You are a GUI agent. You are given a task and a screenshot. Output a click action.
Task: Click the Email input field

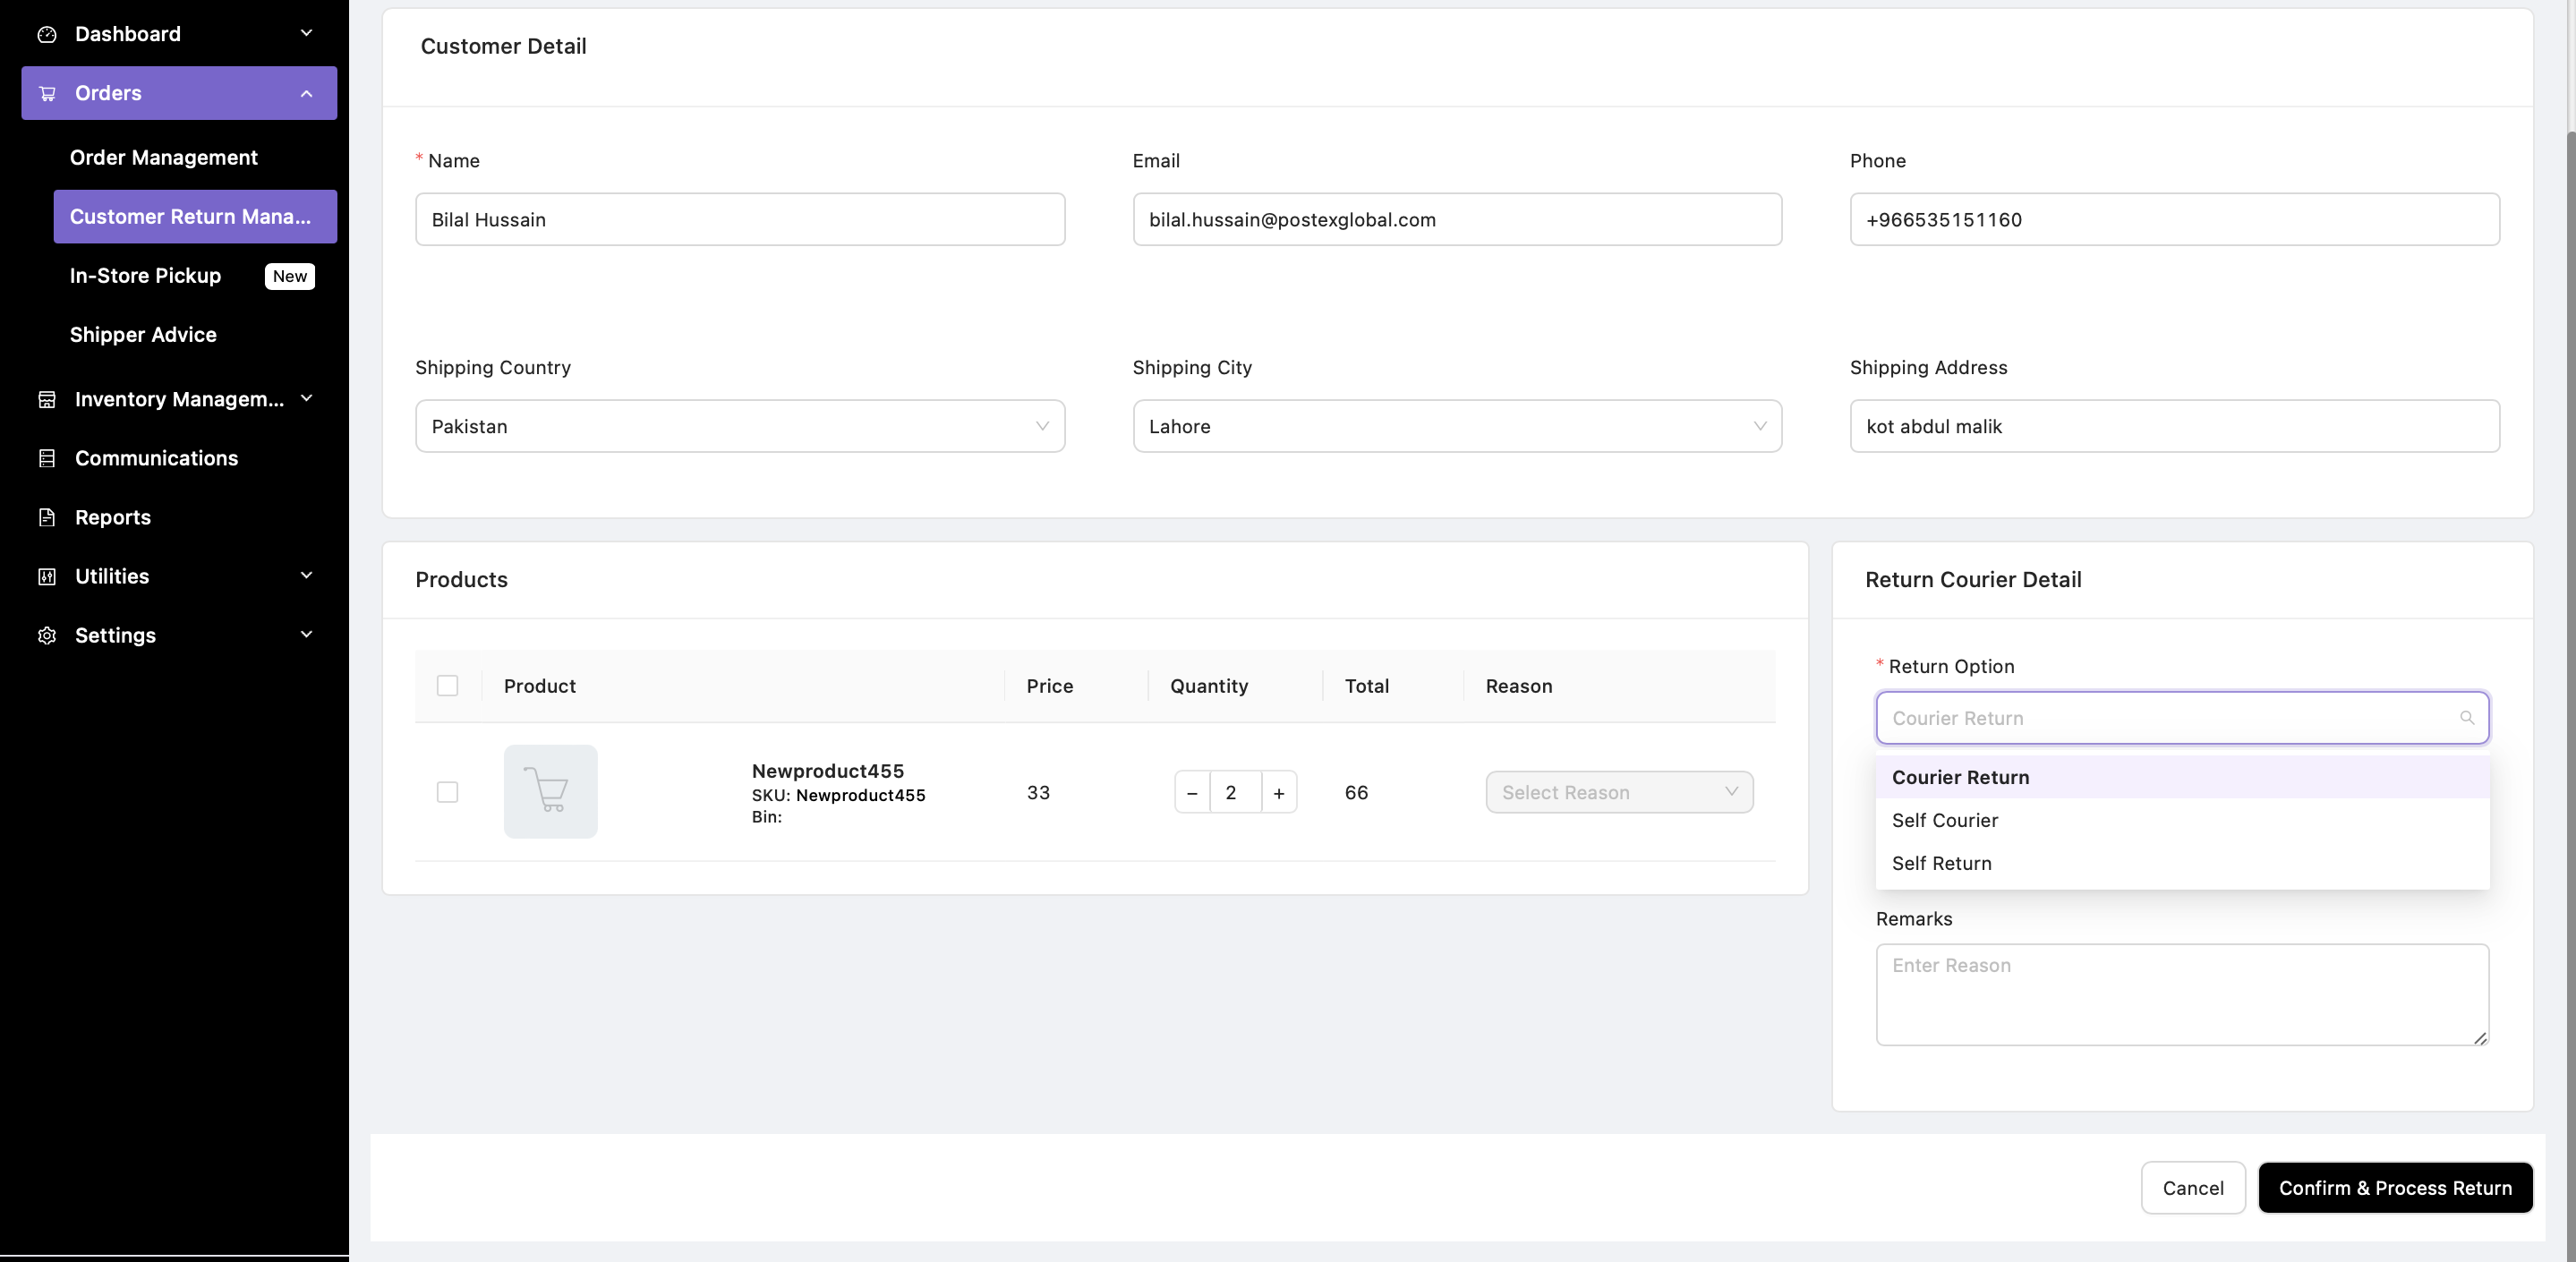coord(1457,219)
